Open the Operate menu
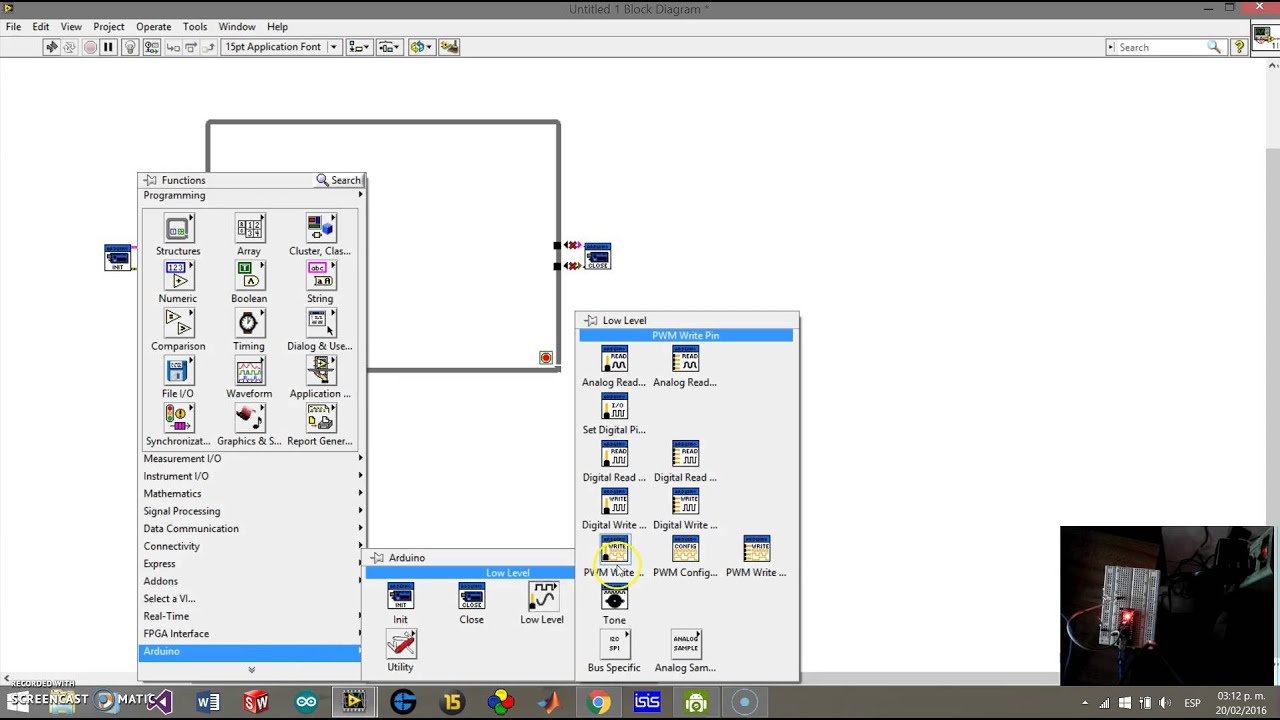 (x=154, y=27)
